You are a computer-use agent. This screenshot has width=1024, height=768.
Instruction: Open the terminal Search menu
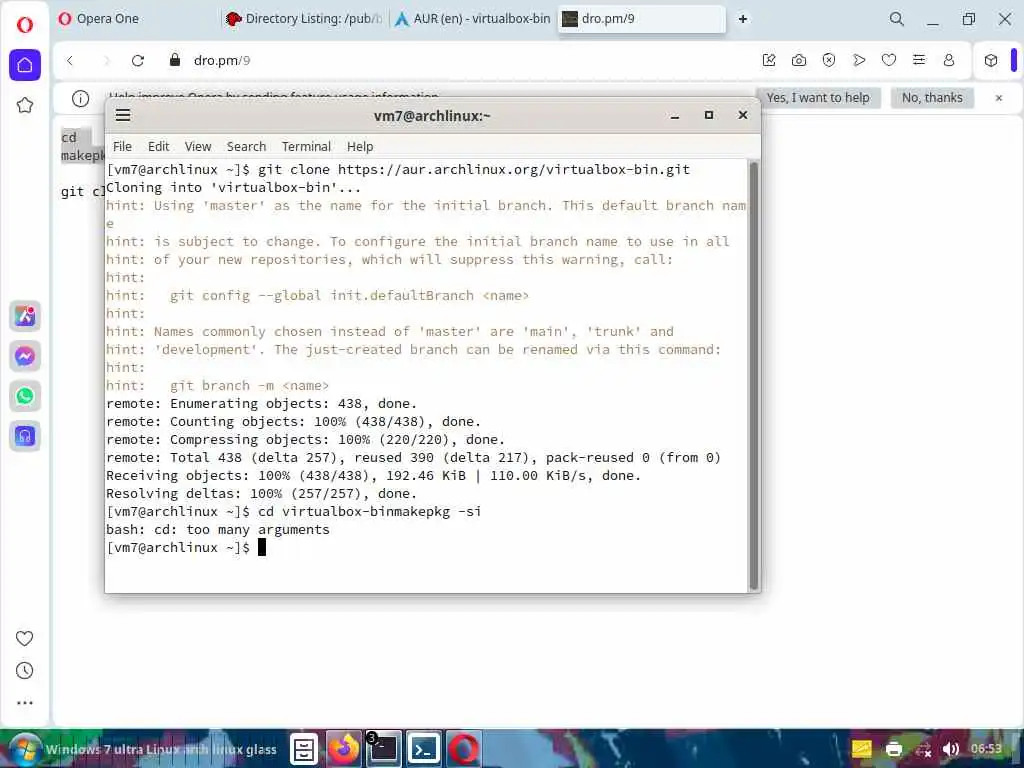[246, 146]
